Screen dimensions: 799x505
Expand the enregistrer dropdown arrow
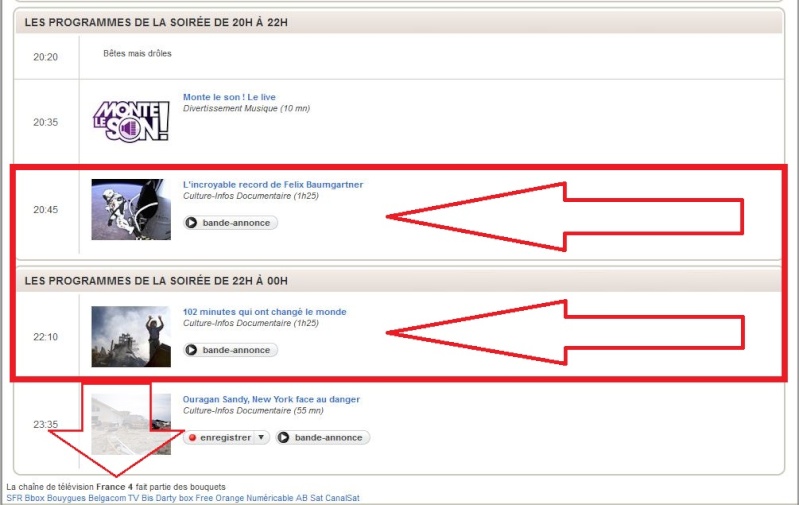[261, 437]
